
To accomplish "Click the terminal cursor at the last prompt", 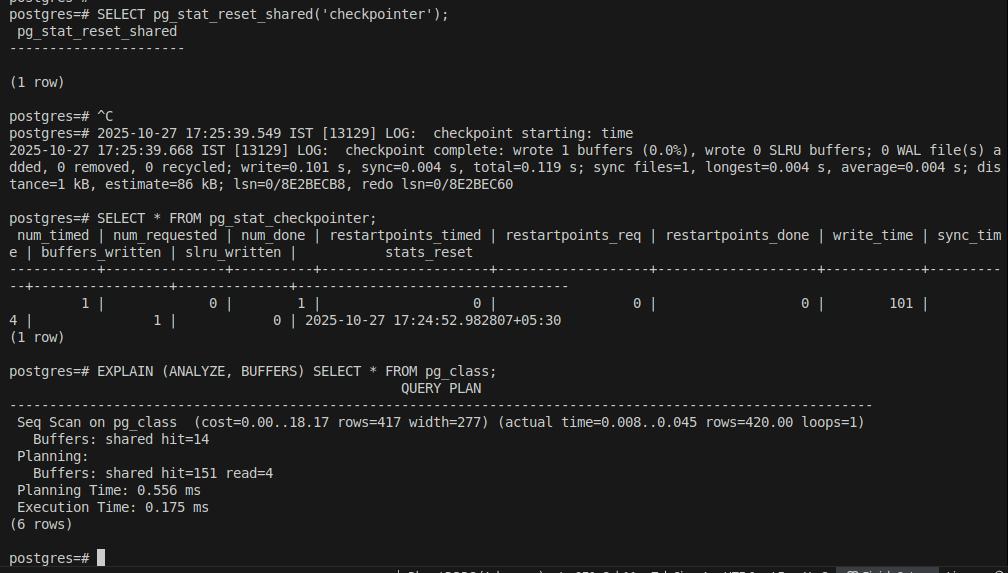I will 101,557.
